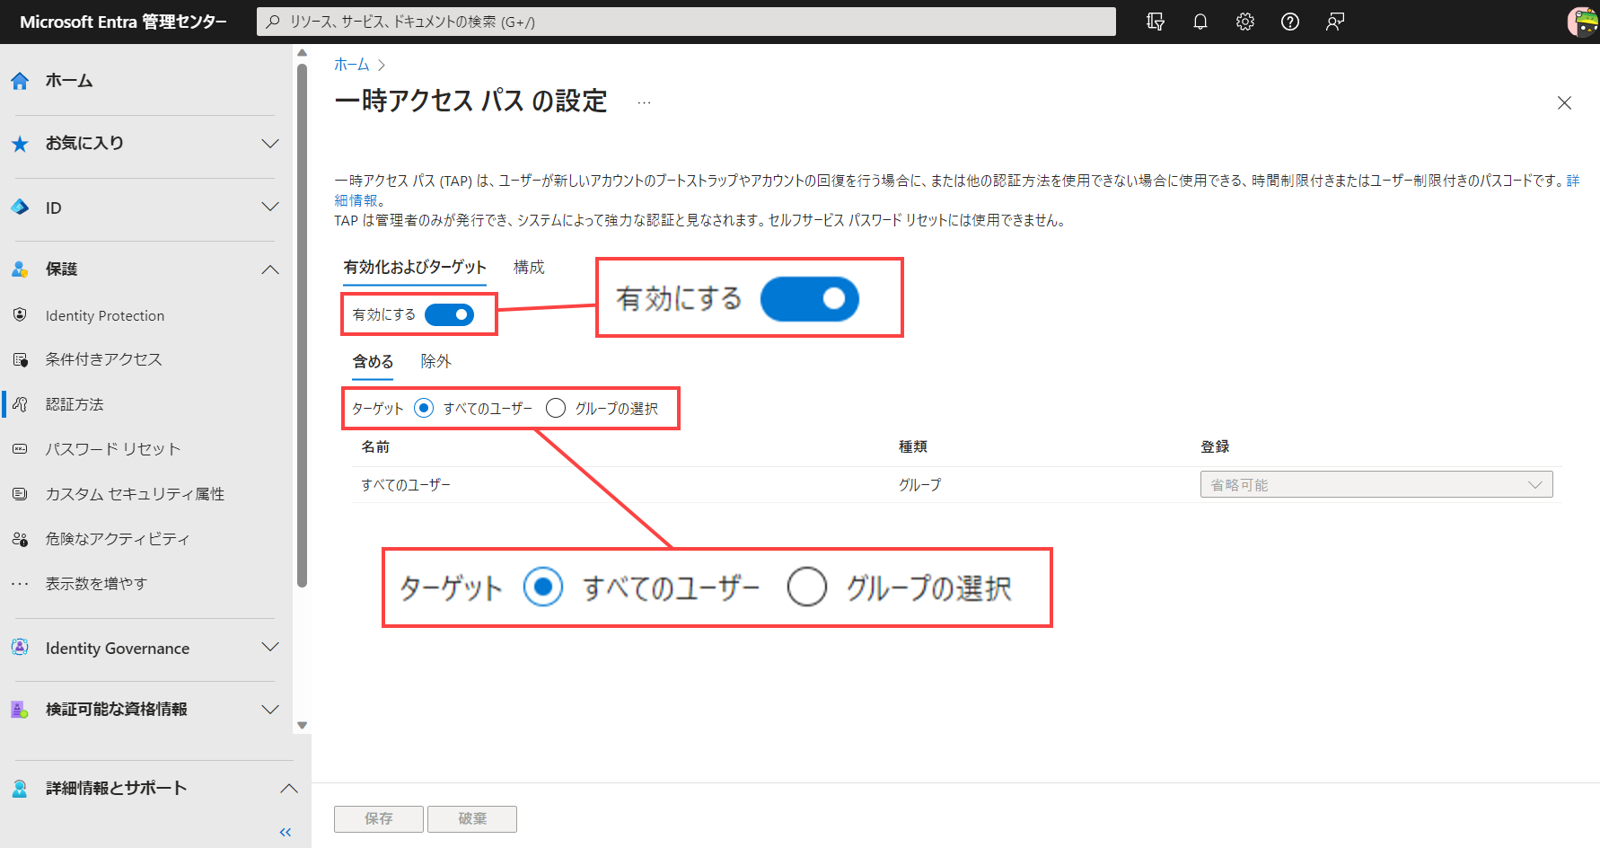Screen dimensions: 1600x848
Task: Click the 検証可能な資格情報 icon
Action: [20, 709]
